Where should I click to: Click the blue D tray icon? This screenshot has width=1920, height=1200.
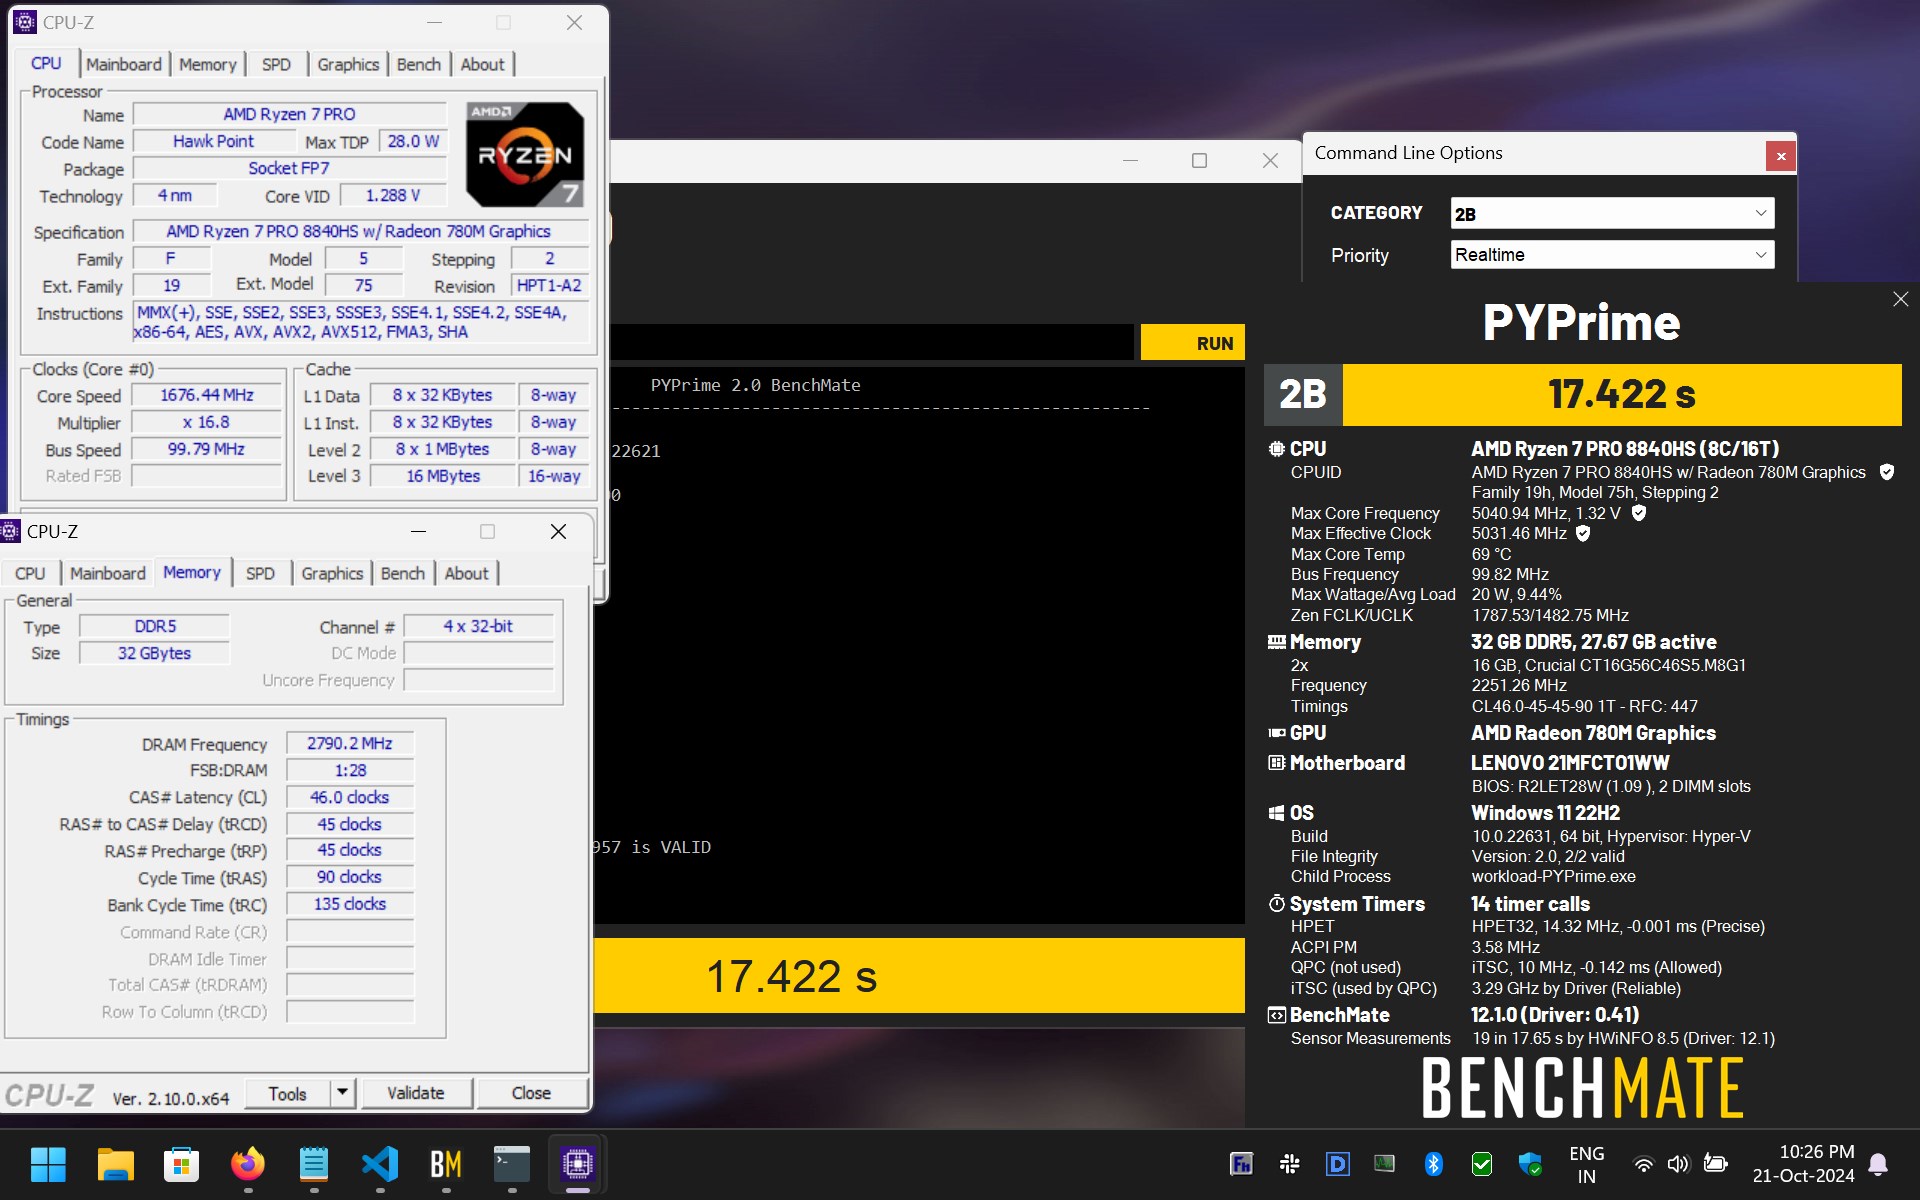[x=1337, y=1164]
